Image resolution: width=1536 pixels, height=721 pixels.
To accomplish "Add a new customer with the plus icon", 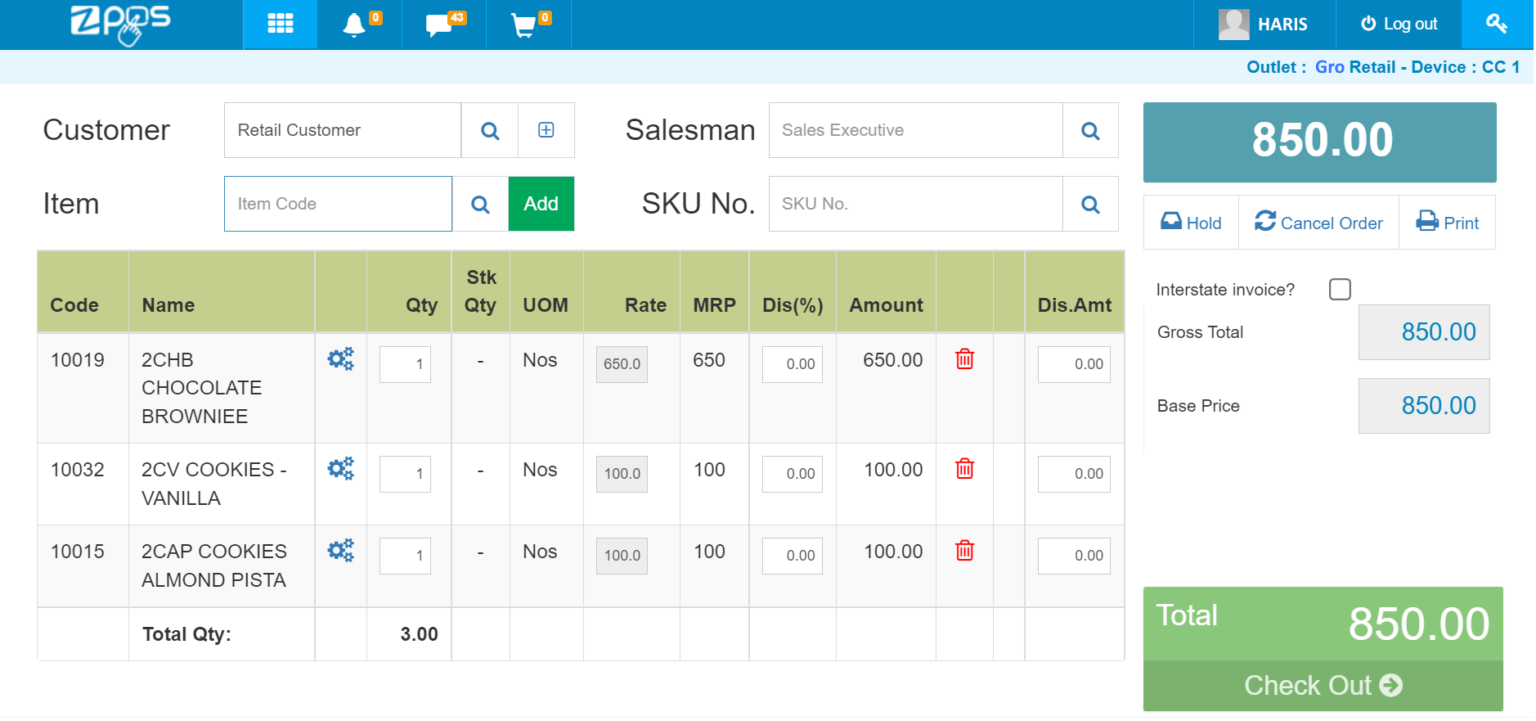I will click(546, 129).
